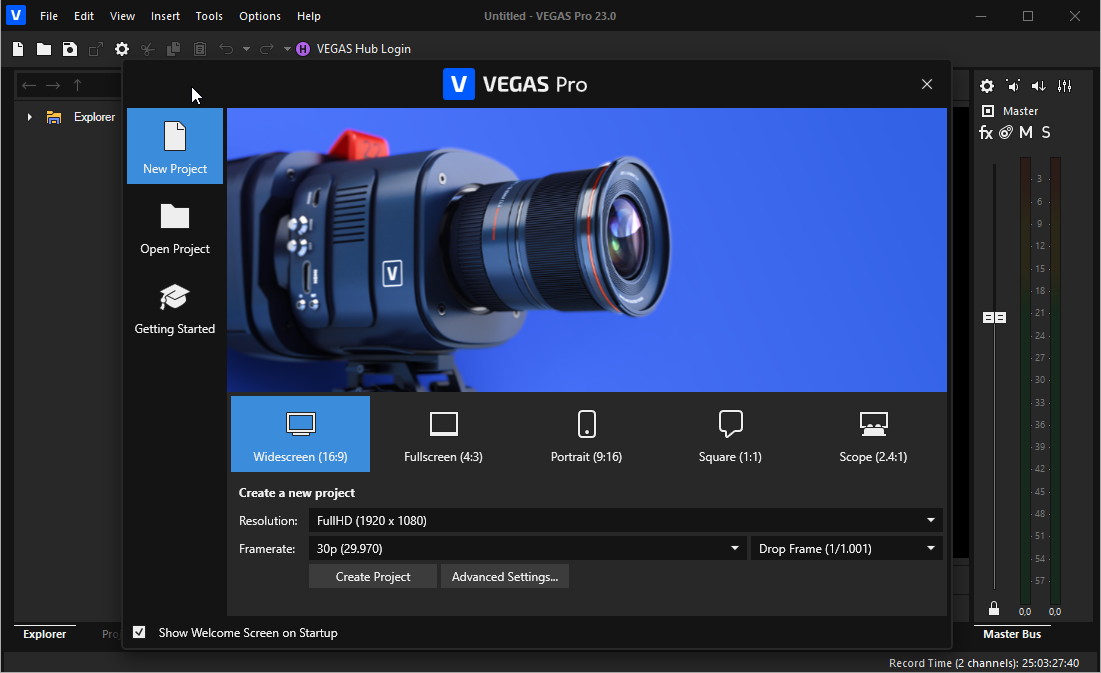Click the Master FX button
This screenshot has height=673, width=1101.
986,133
